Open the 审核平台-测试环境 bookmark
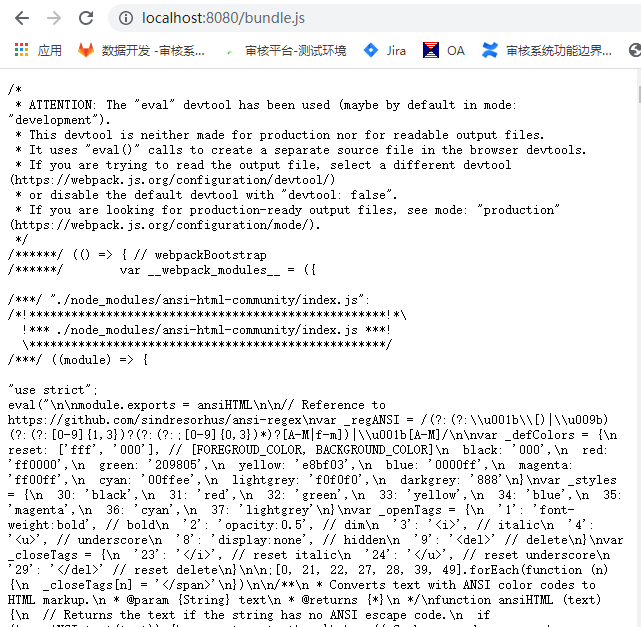 (x=296, y=51)
